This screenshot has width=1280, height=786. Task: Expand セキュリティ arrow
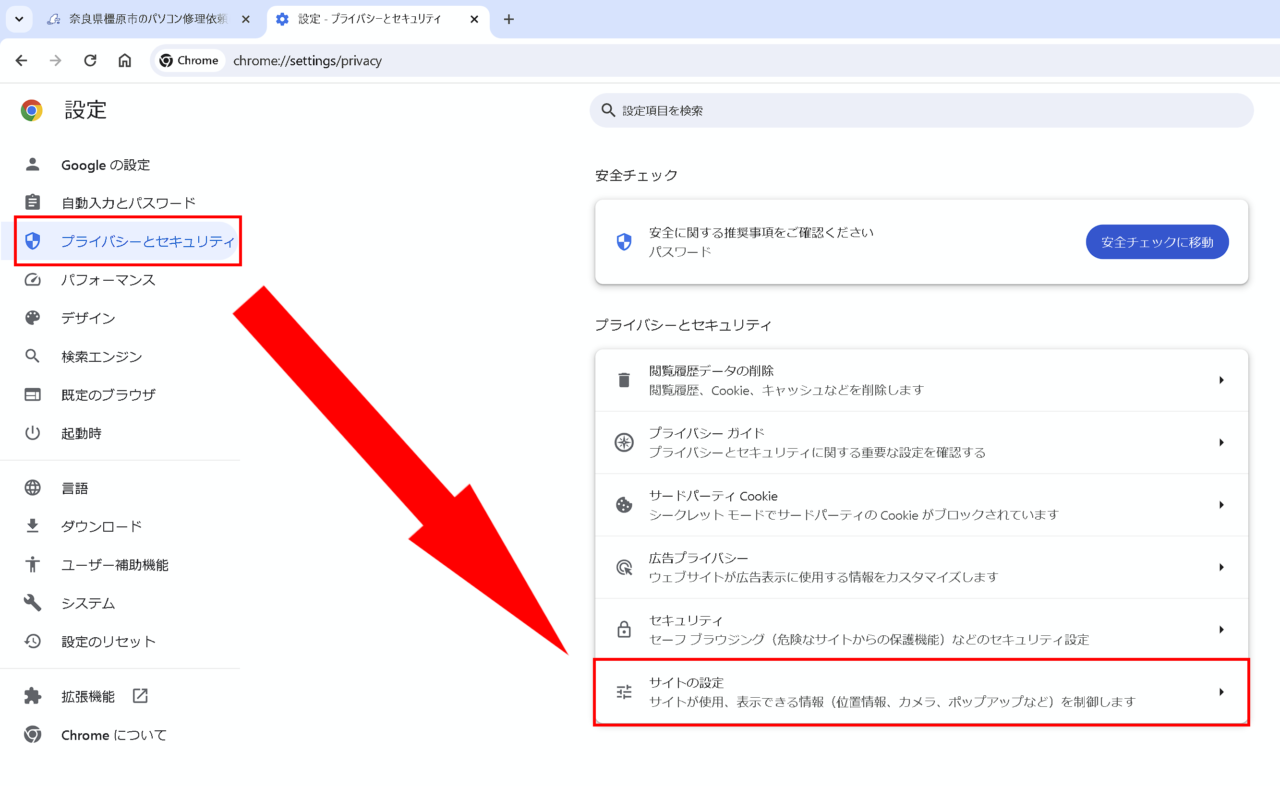tap(1221, 629)
